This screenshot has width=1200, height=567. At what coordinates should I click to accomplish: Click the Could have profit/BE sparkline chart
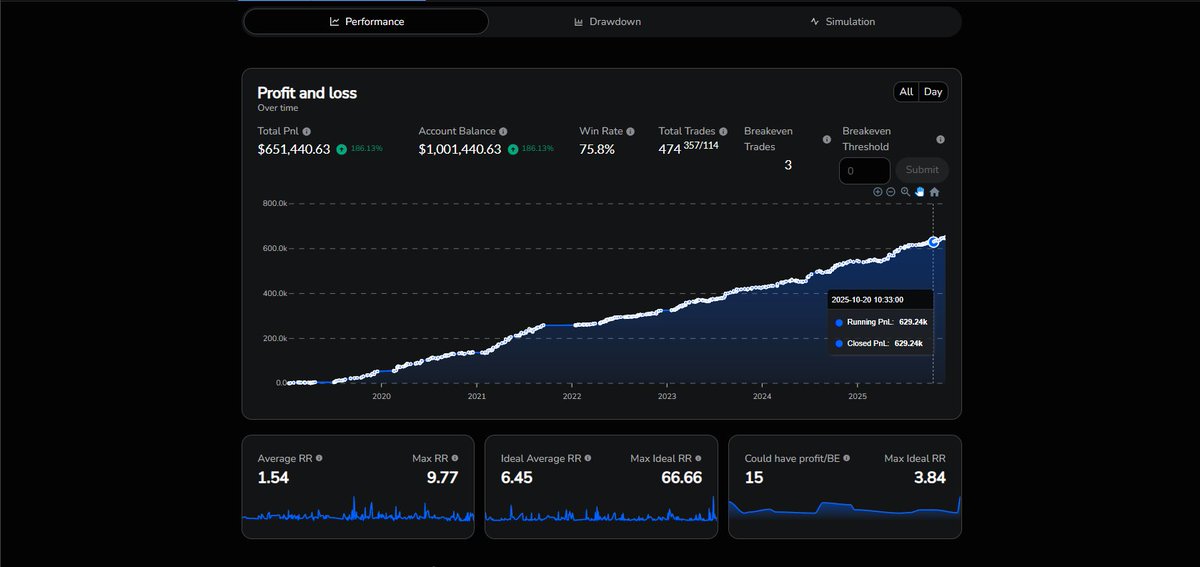(x=845, y=508)
